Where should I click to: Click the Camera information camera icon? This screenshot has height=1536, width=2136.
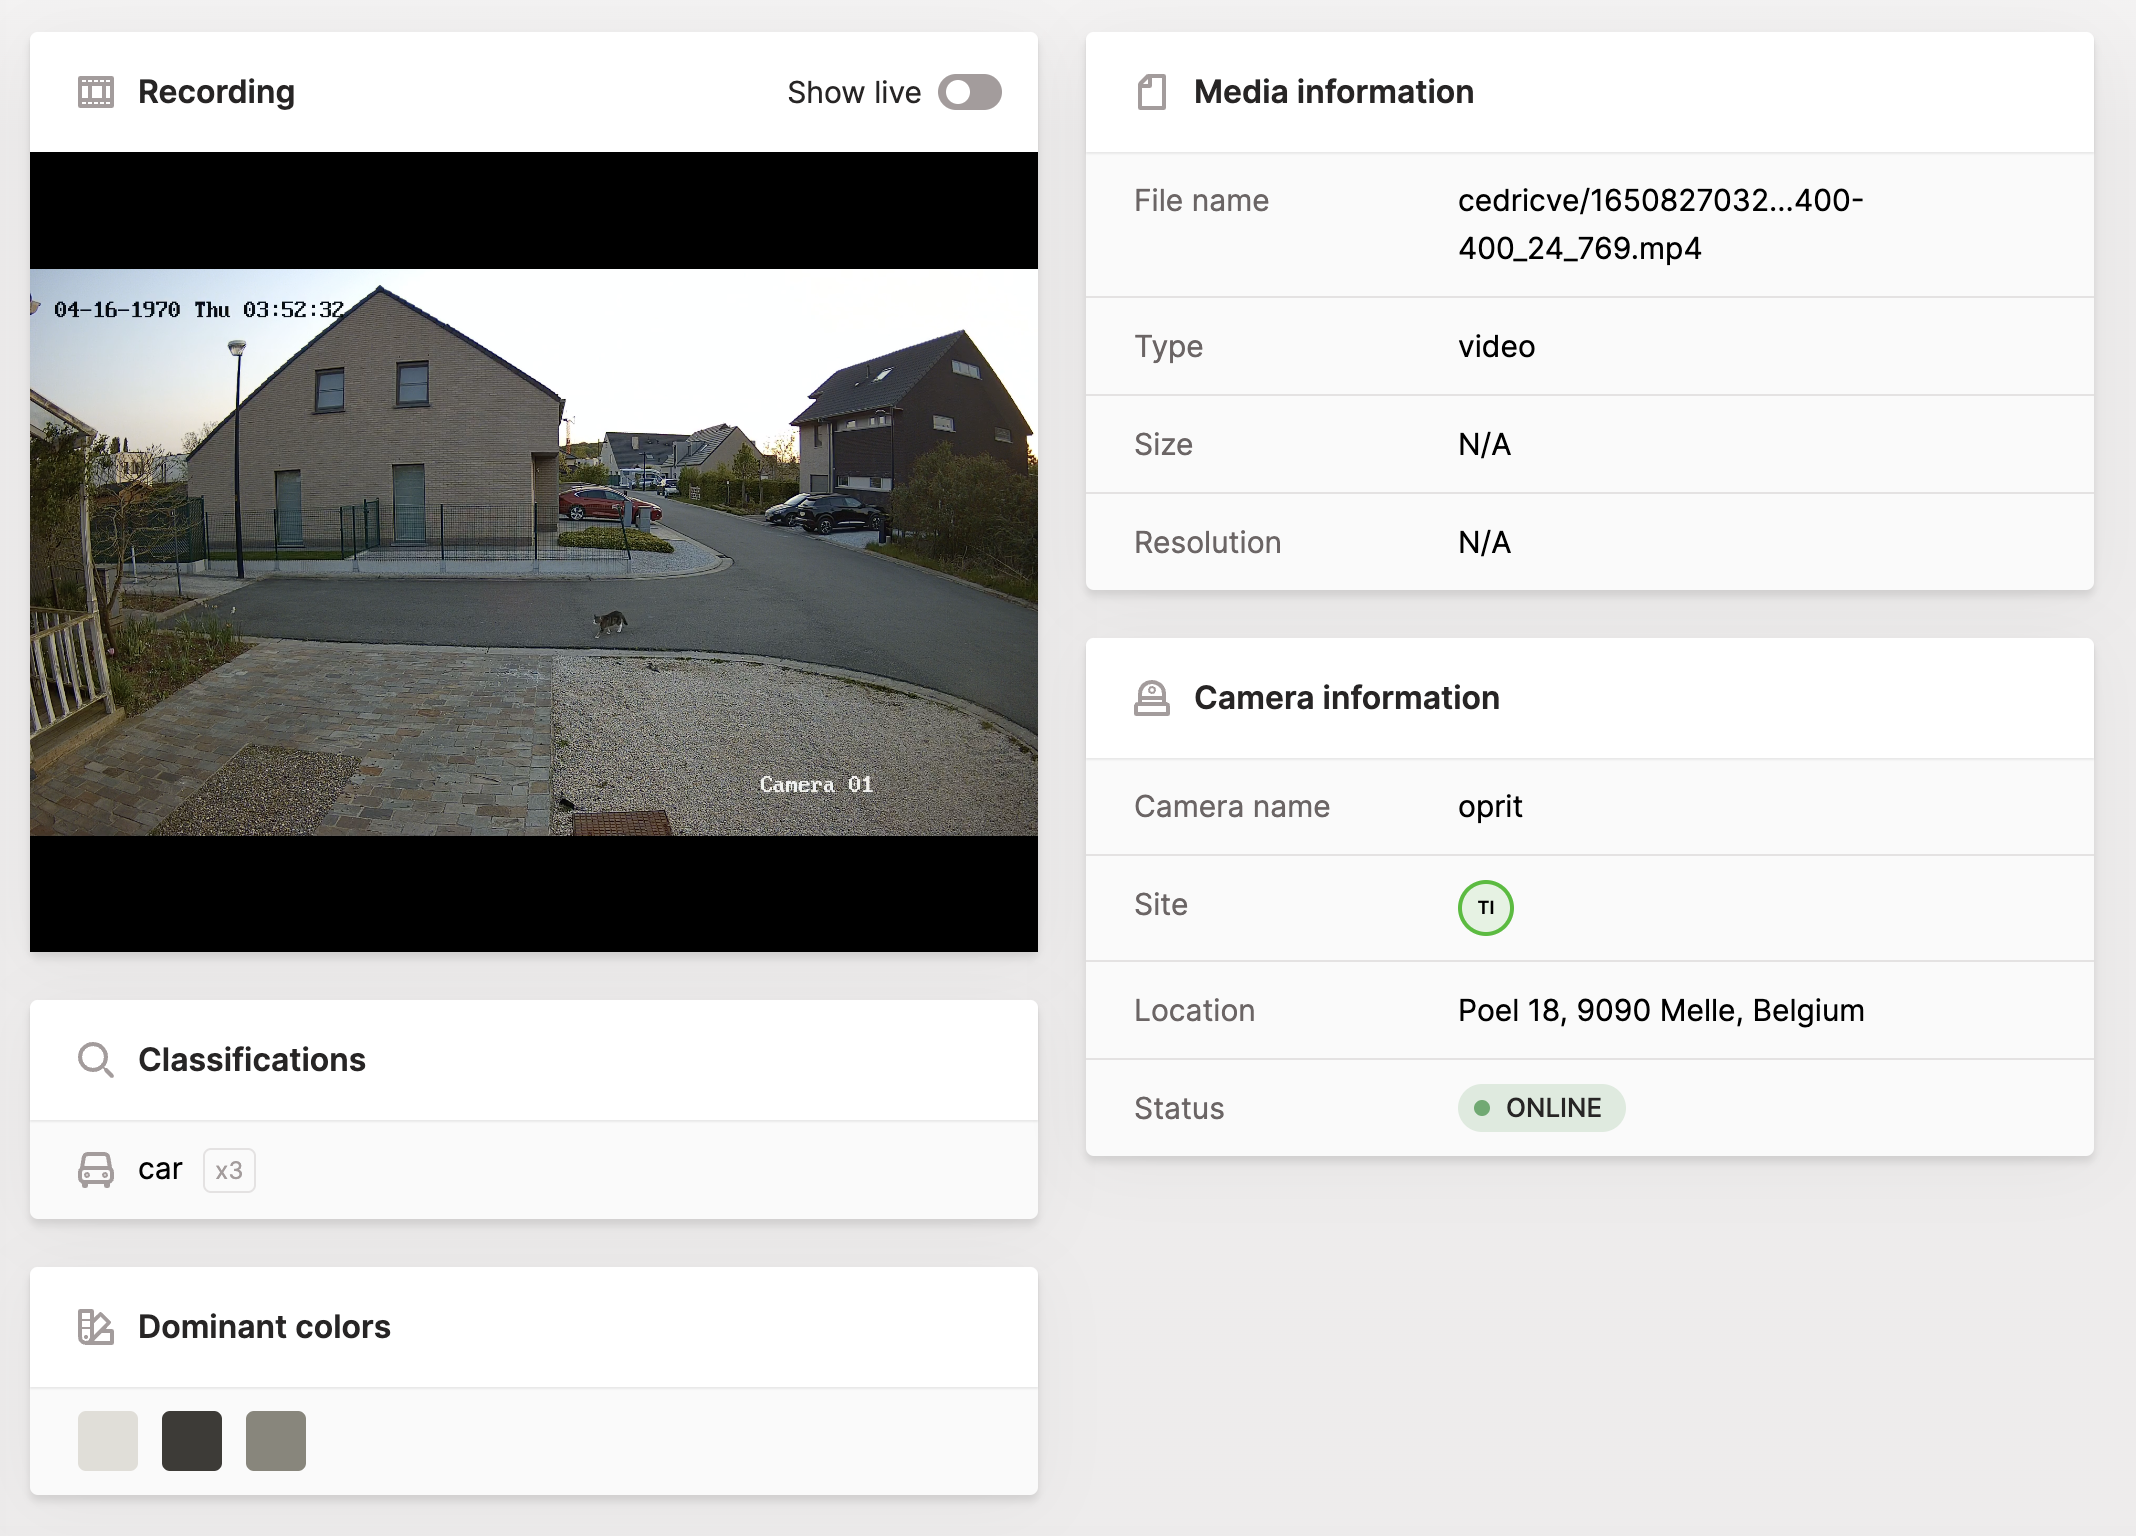(x=1154, y=697)
